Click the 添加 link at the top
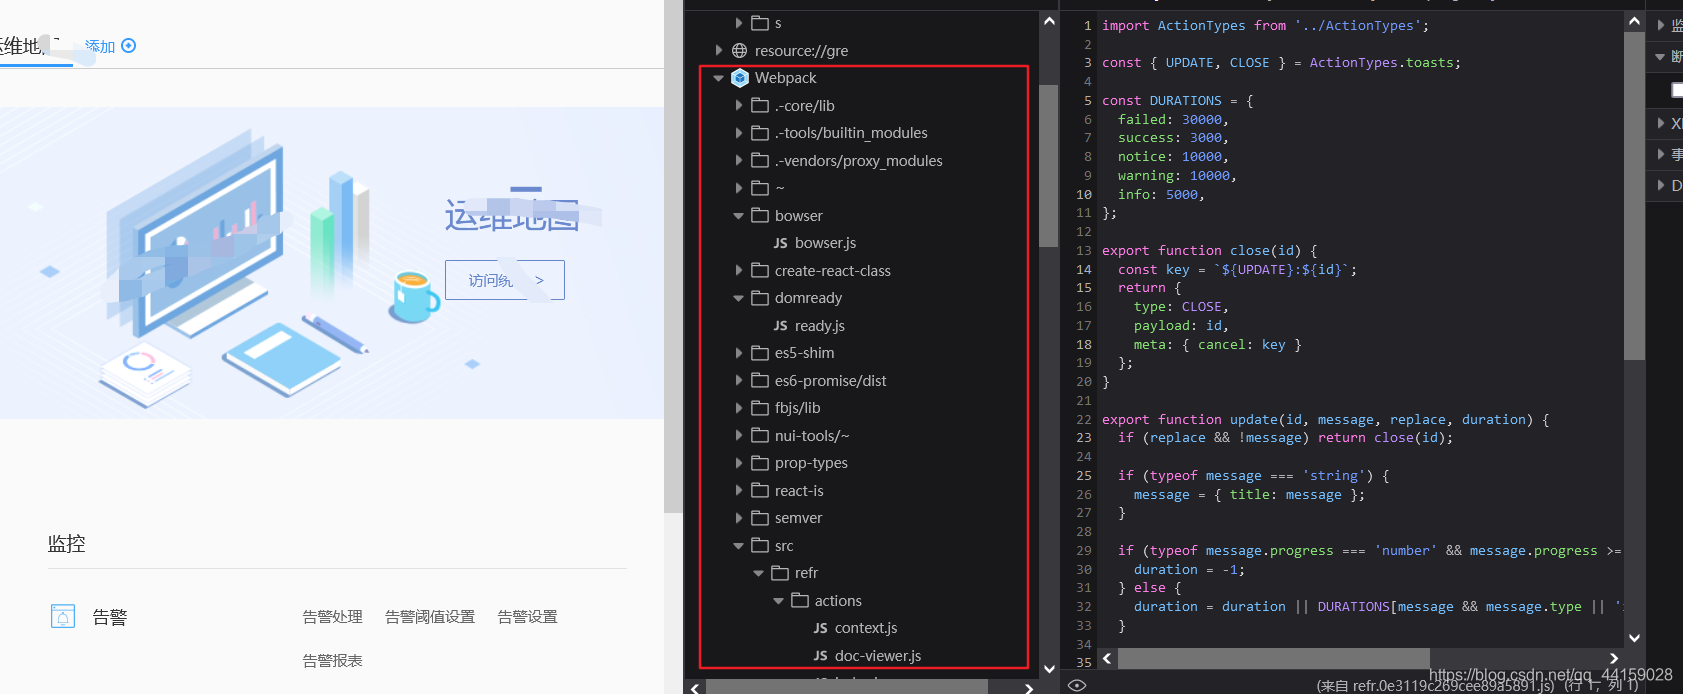This screenshot has width=1683, height=694. point(100,46)
